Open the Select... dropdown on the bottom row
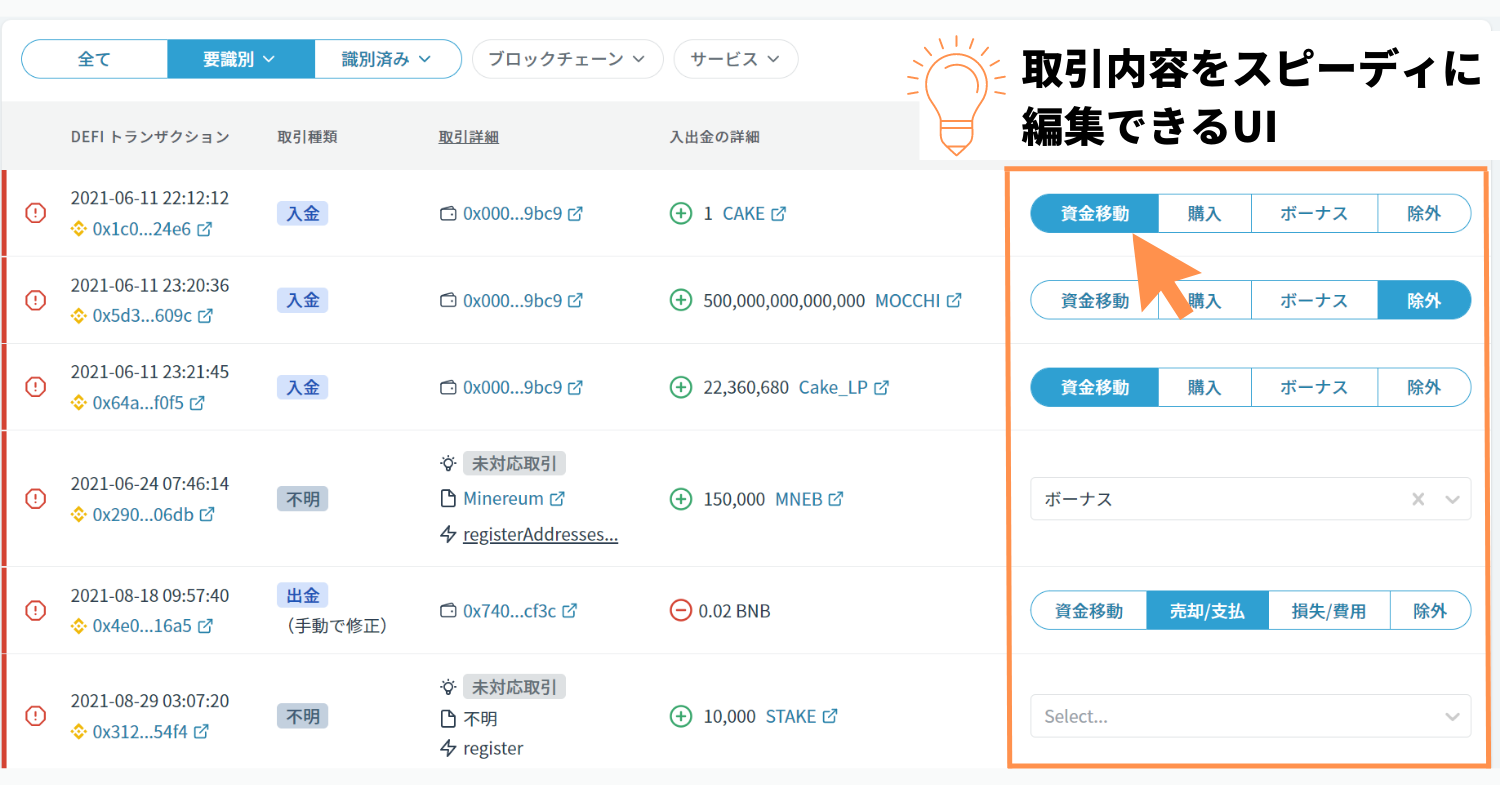Screen dimensions: 1500x785 pos(1249,716)
